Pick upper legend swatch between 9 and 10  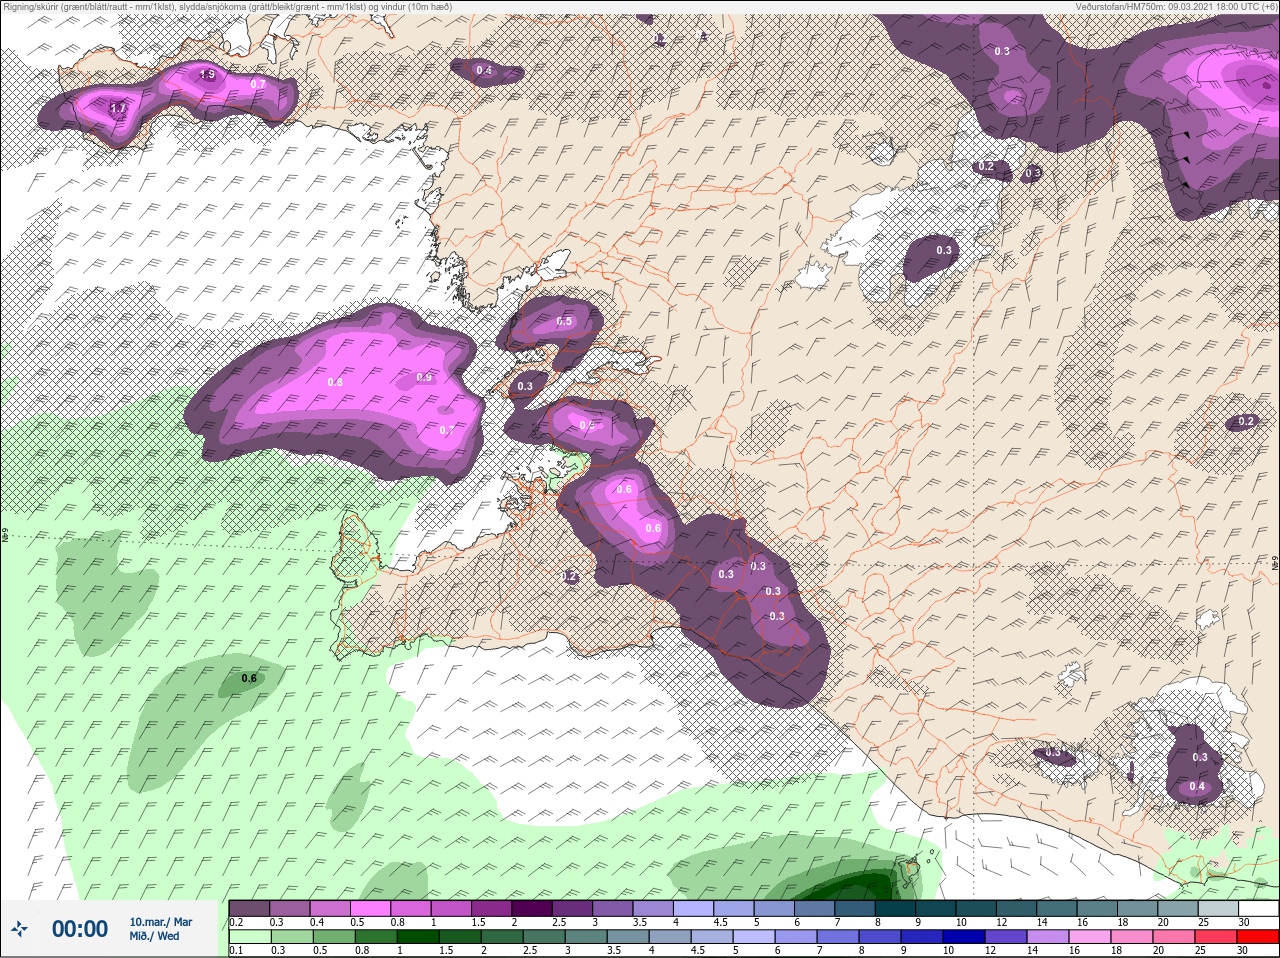click(x=938, y=908)
